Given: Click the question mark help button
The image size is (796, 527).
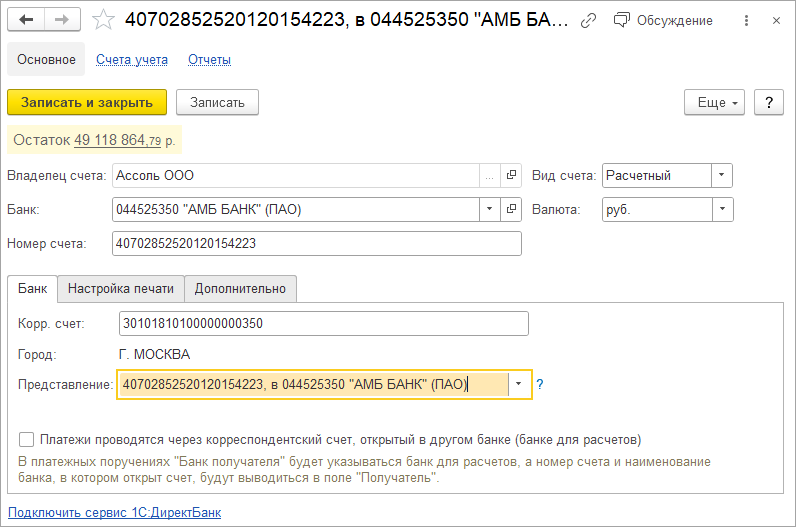Looking at the screenshot, I should (x=768, y=102).
